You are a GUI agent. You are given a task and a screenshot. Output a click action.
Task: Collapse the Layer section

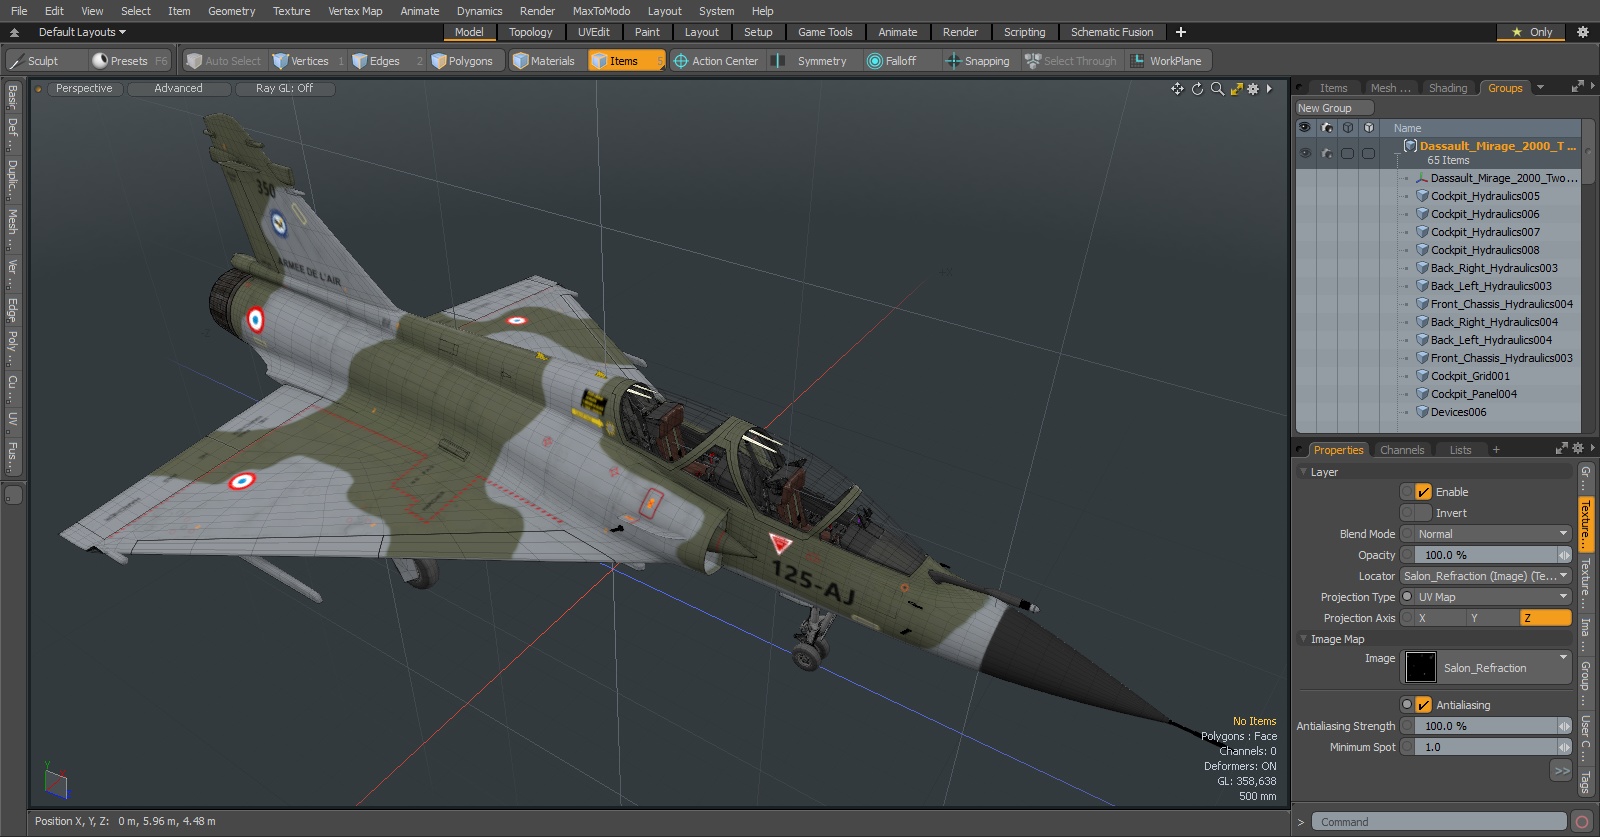[1303, 472]
